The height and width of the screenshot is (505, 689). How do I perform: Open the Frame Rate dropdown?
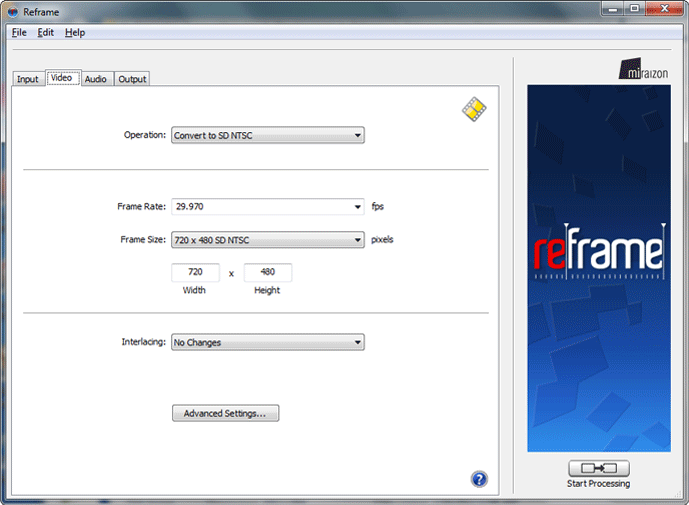[x=268, y=207]
